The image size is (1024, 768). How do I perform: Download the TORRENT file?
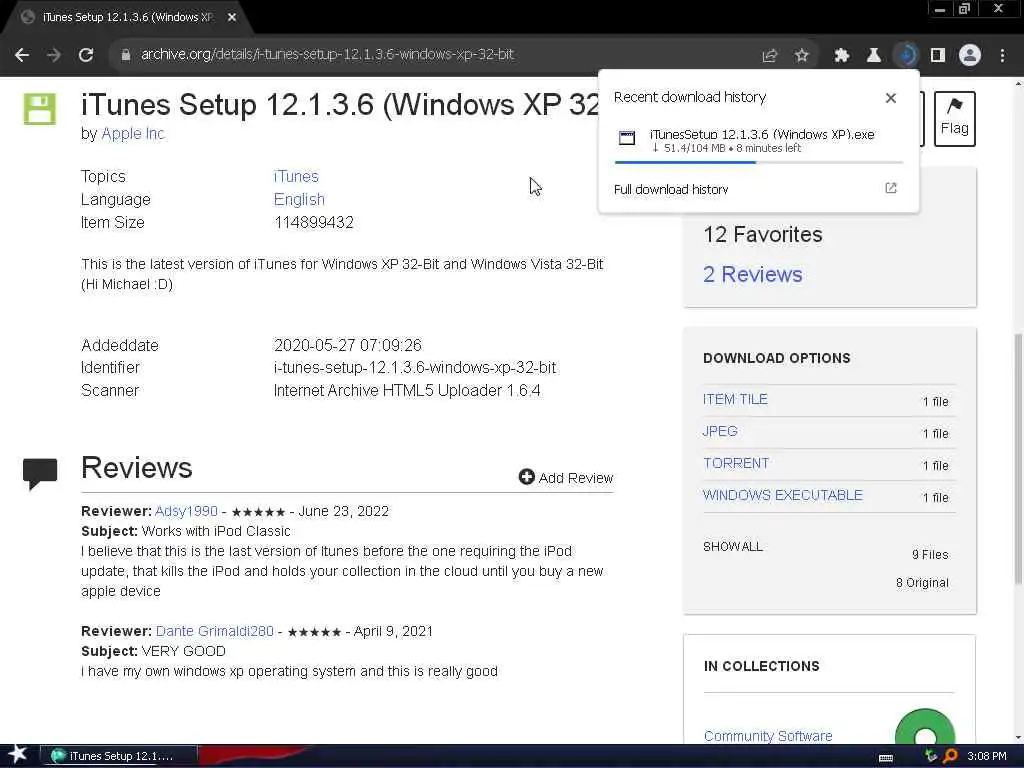pyautogui.click(x=736, y=464)
